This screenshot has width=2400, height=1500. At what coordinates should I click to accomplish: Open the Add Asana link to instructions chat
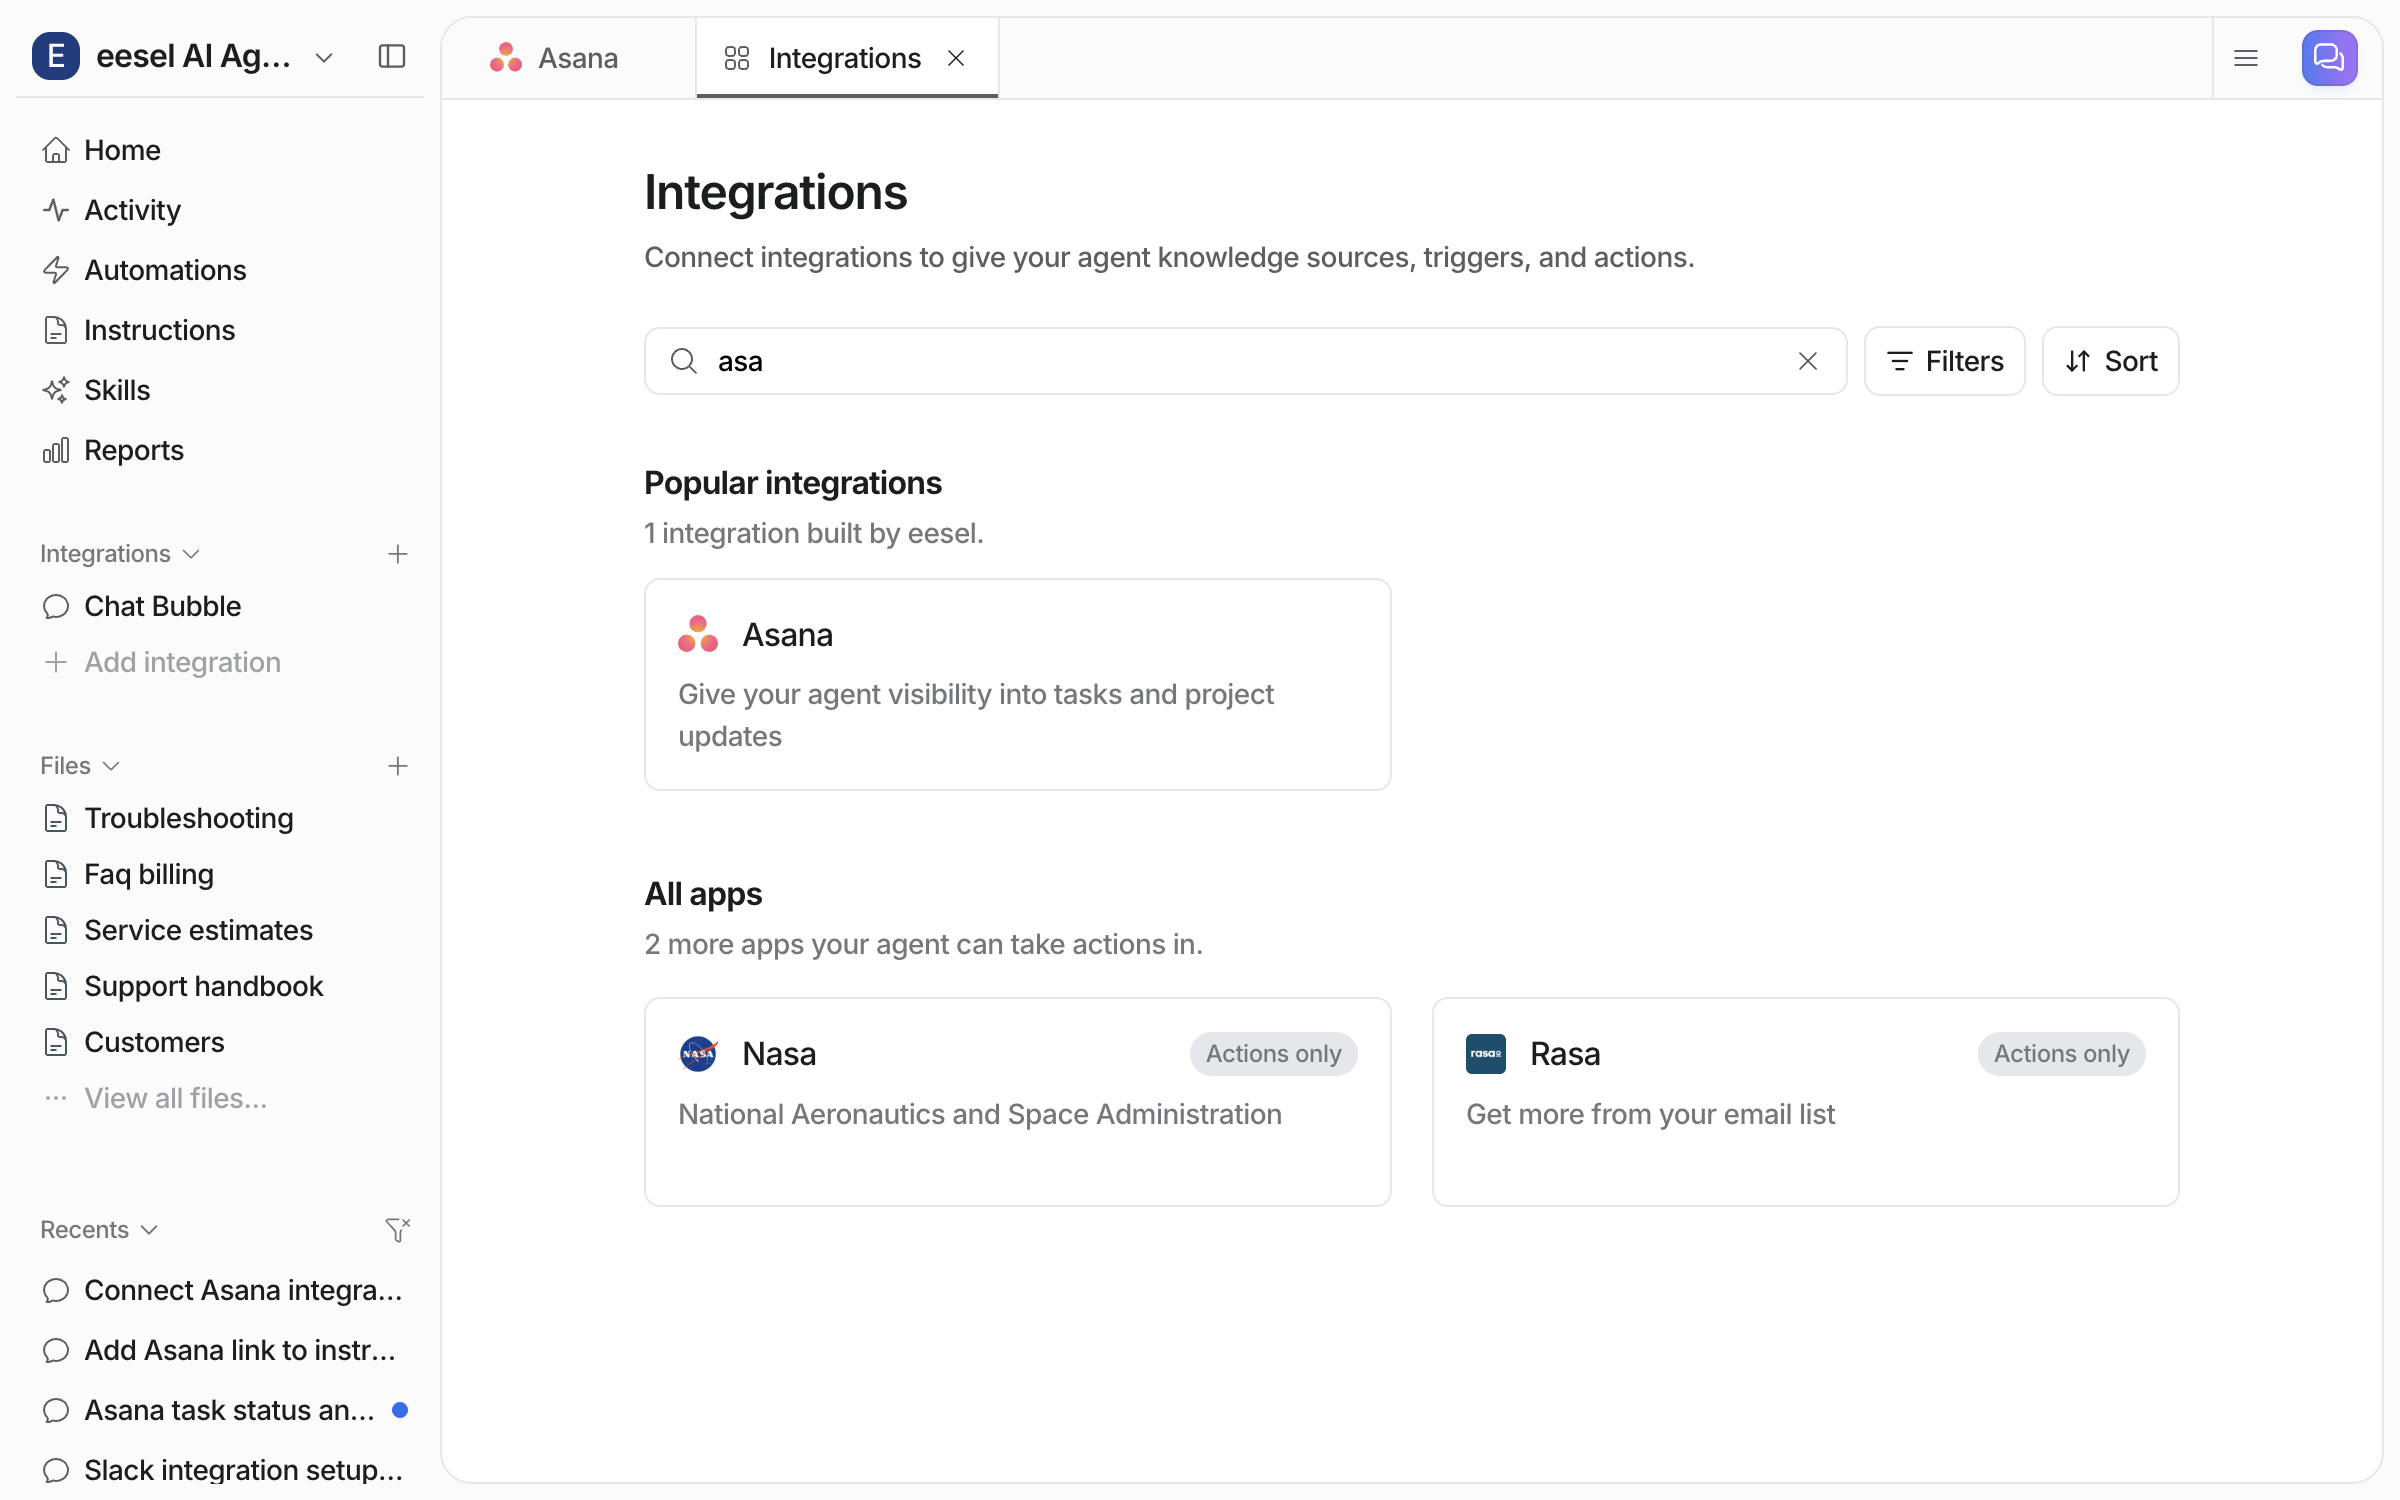pyautogui.click(x=220, y=1350)
